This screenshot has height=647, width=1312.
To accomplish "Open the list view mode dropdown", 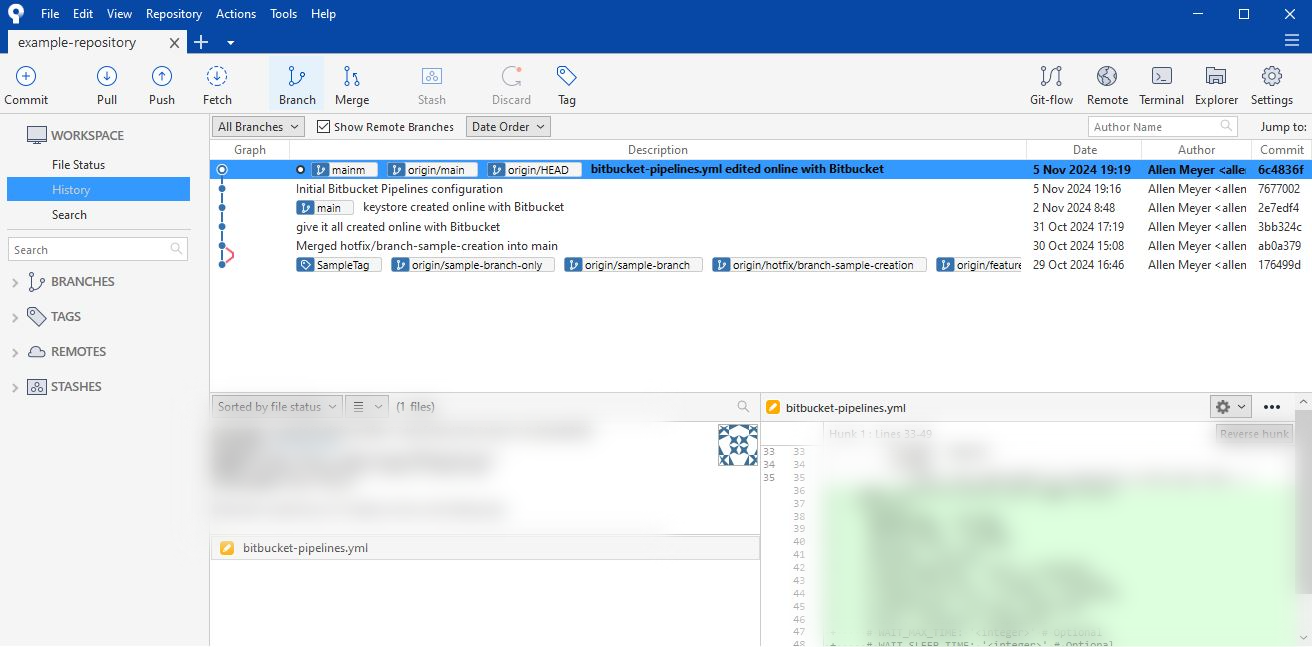I will (x=366, y=406).
